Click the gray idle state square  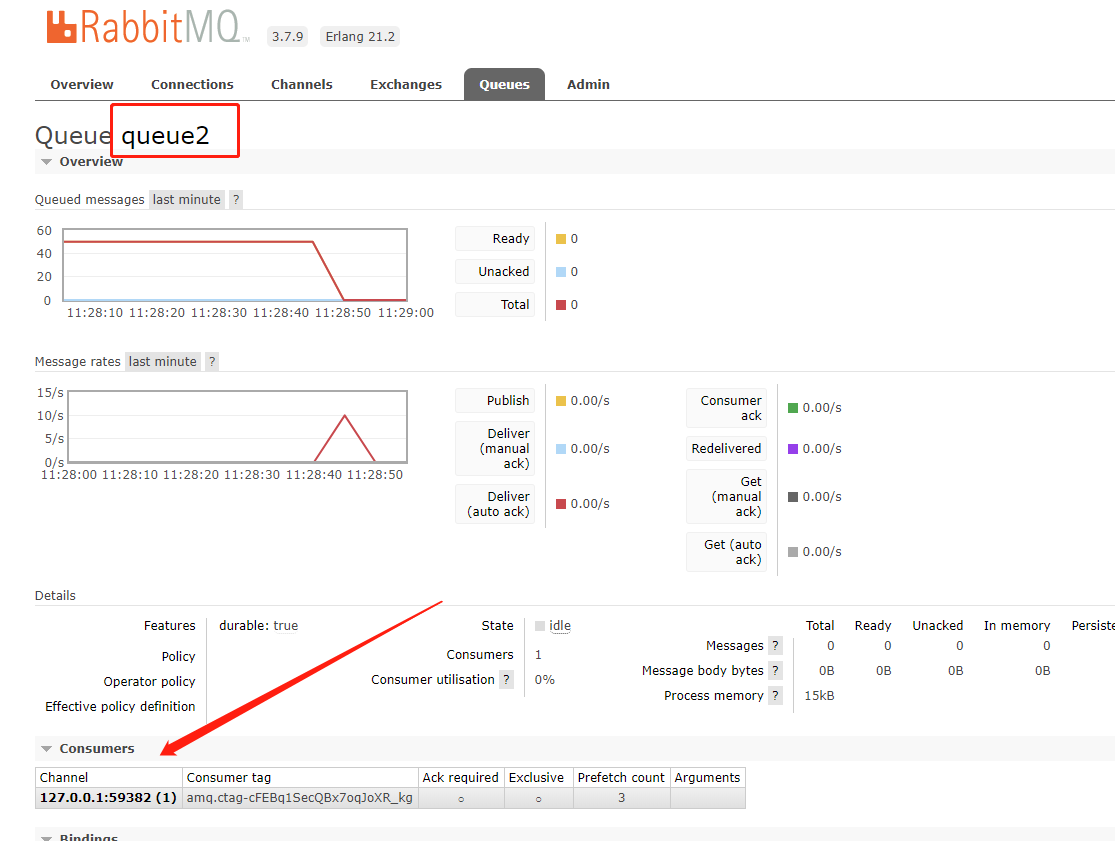[540, 626]
